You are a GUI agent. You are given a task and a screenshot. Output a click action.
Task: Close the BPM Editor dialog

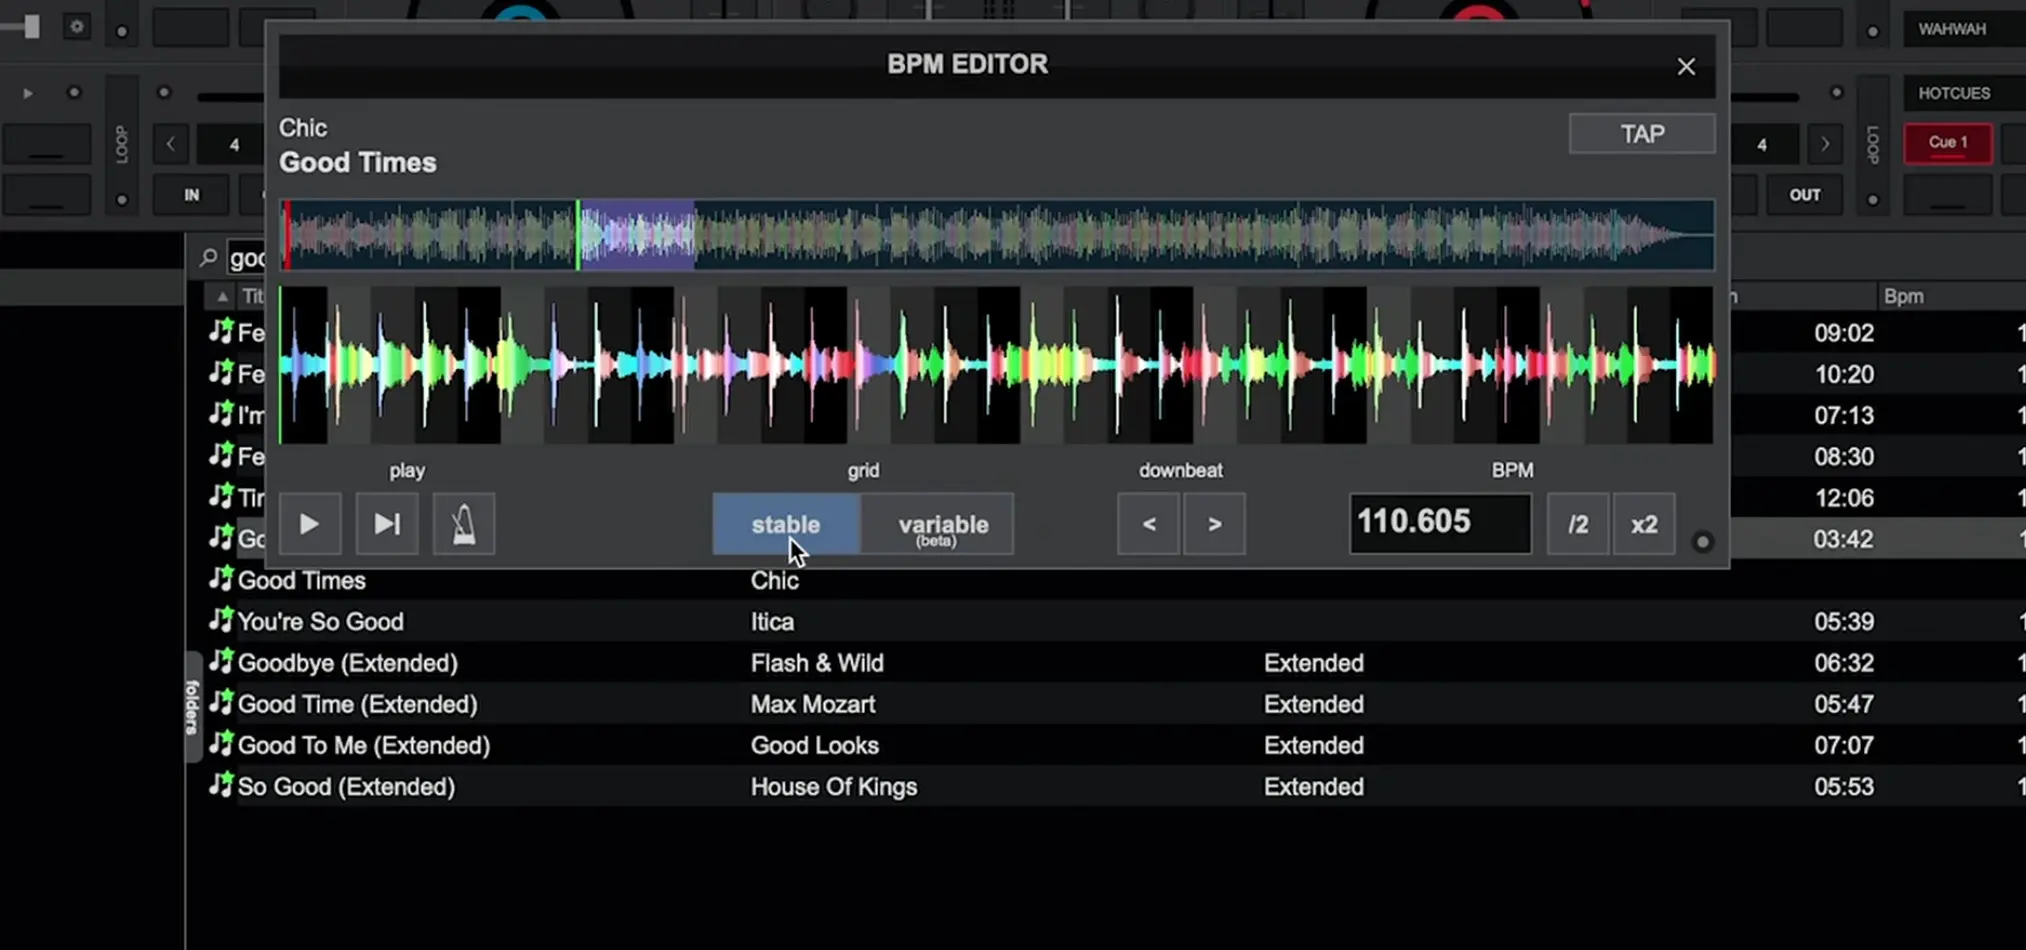(1685, 67)
